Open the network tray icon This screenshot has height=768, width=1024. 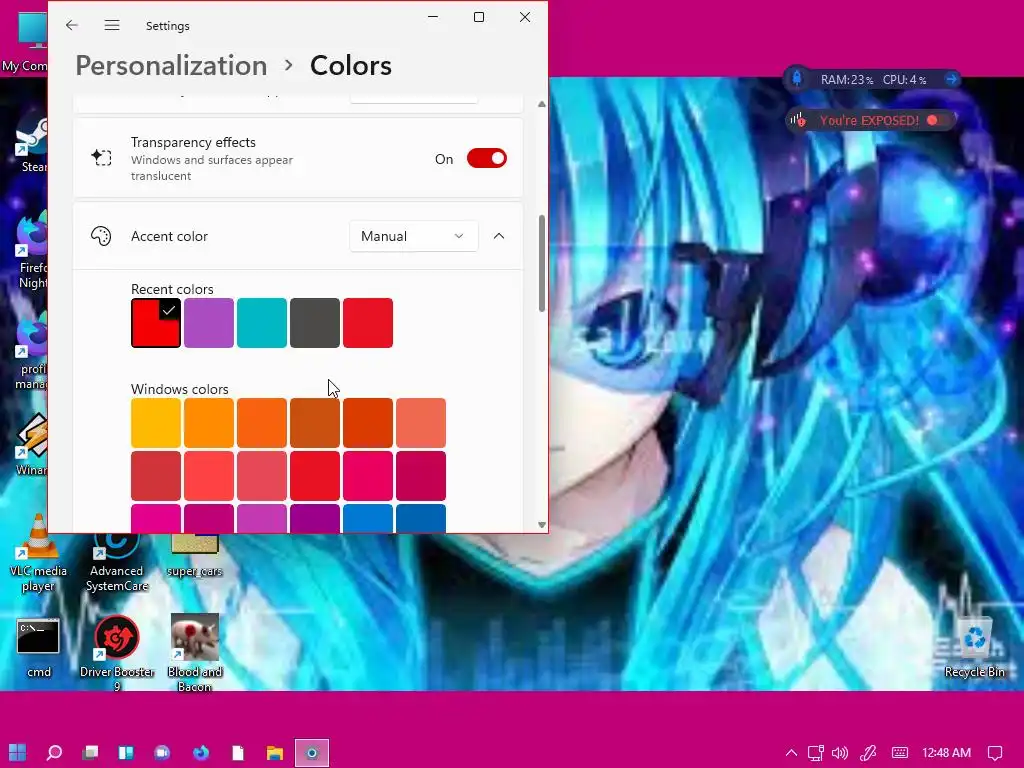tap(816, 753)
